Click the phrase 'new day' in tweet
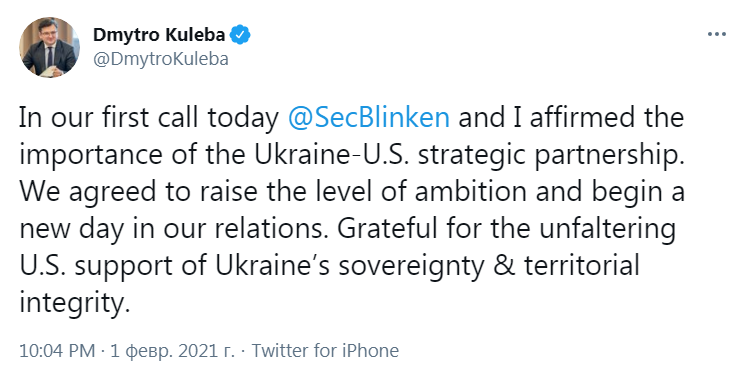 [x=72, y=228]
